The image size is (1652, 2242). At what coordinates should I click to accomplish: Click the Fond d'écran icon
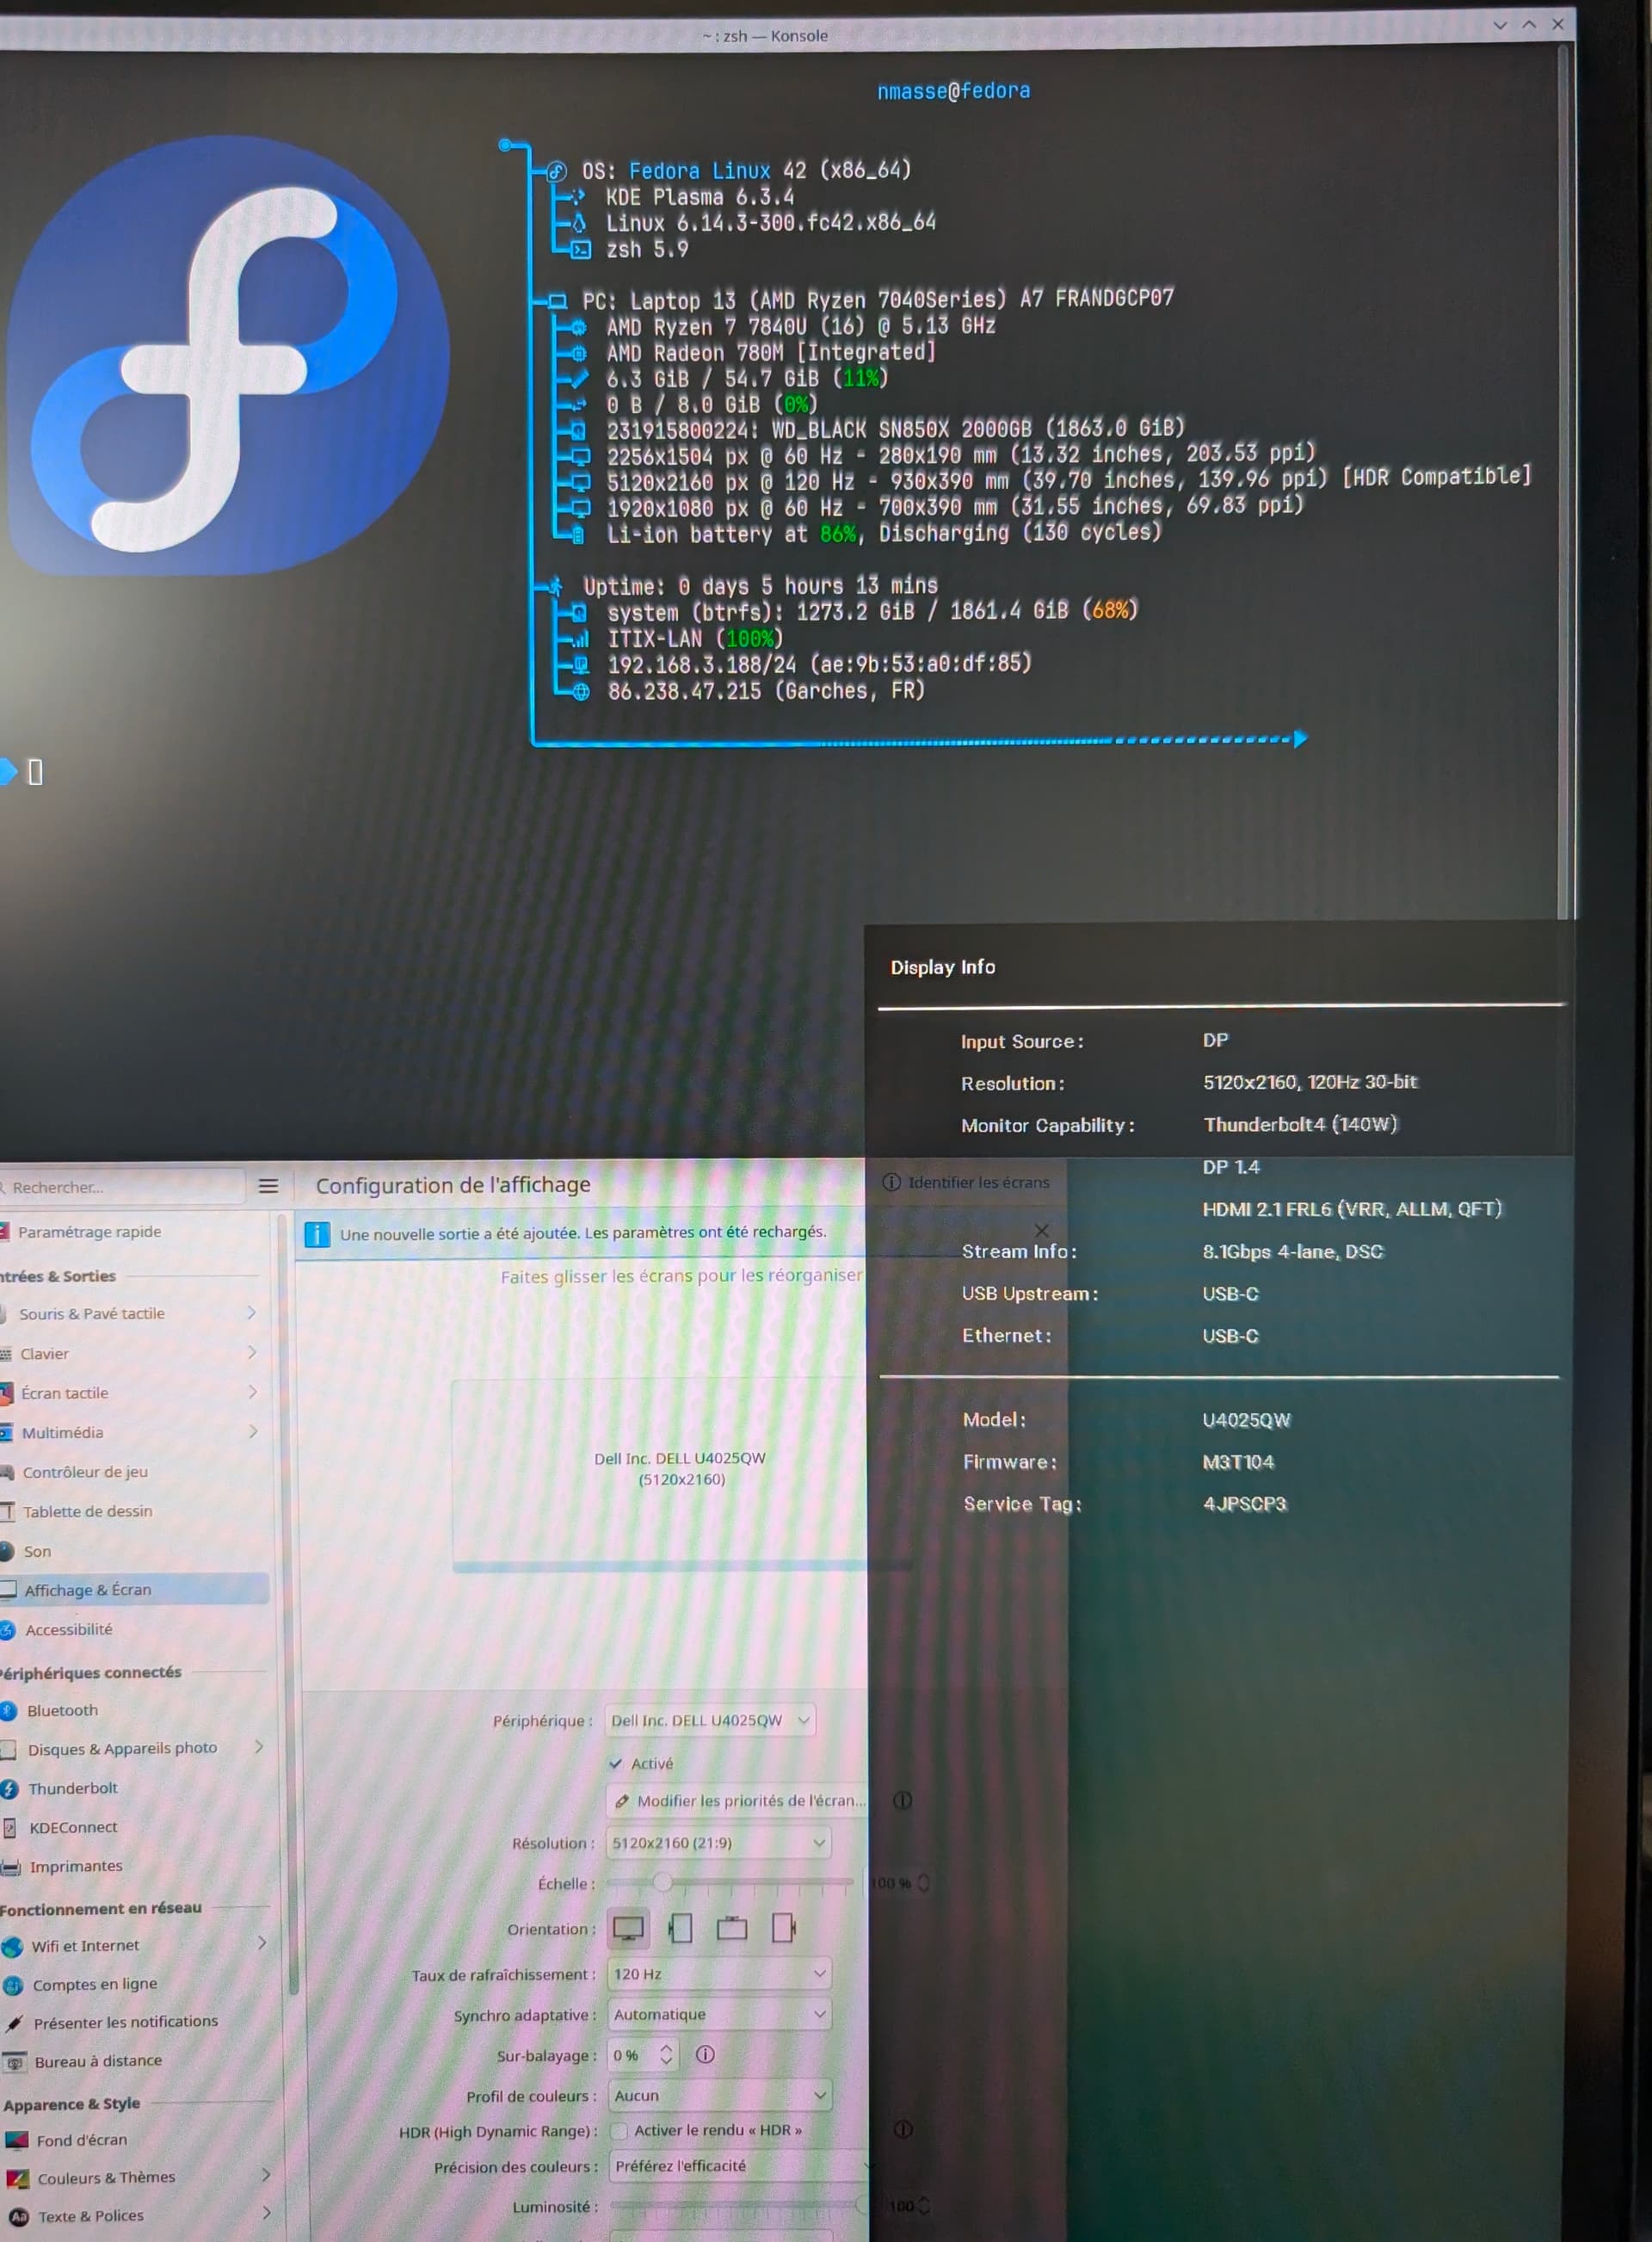(x=17, y=2140)
